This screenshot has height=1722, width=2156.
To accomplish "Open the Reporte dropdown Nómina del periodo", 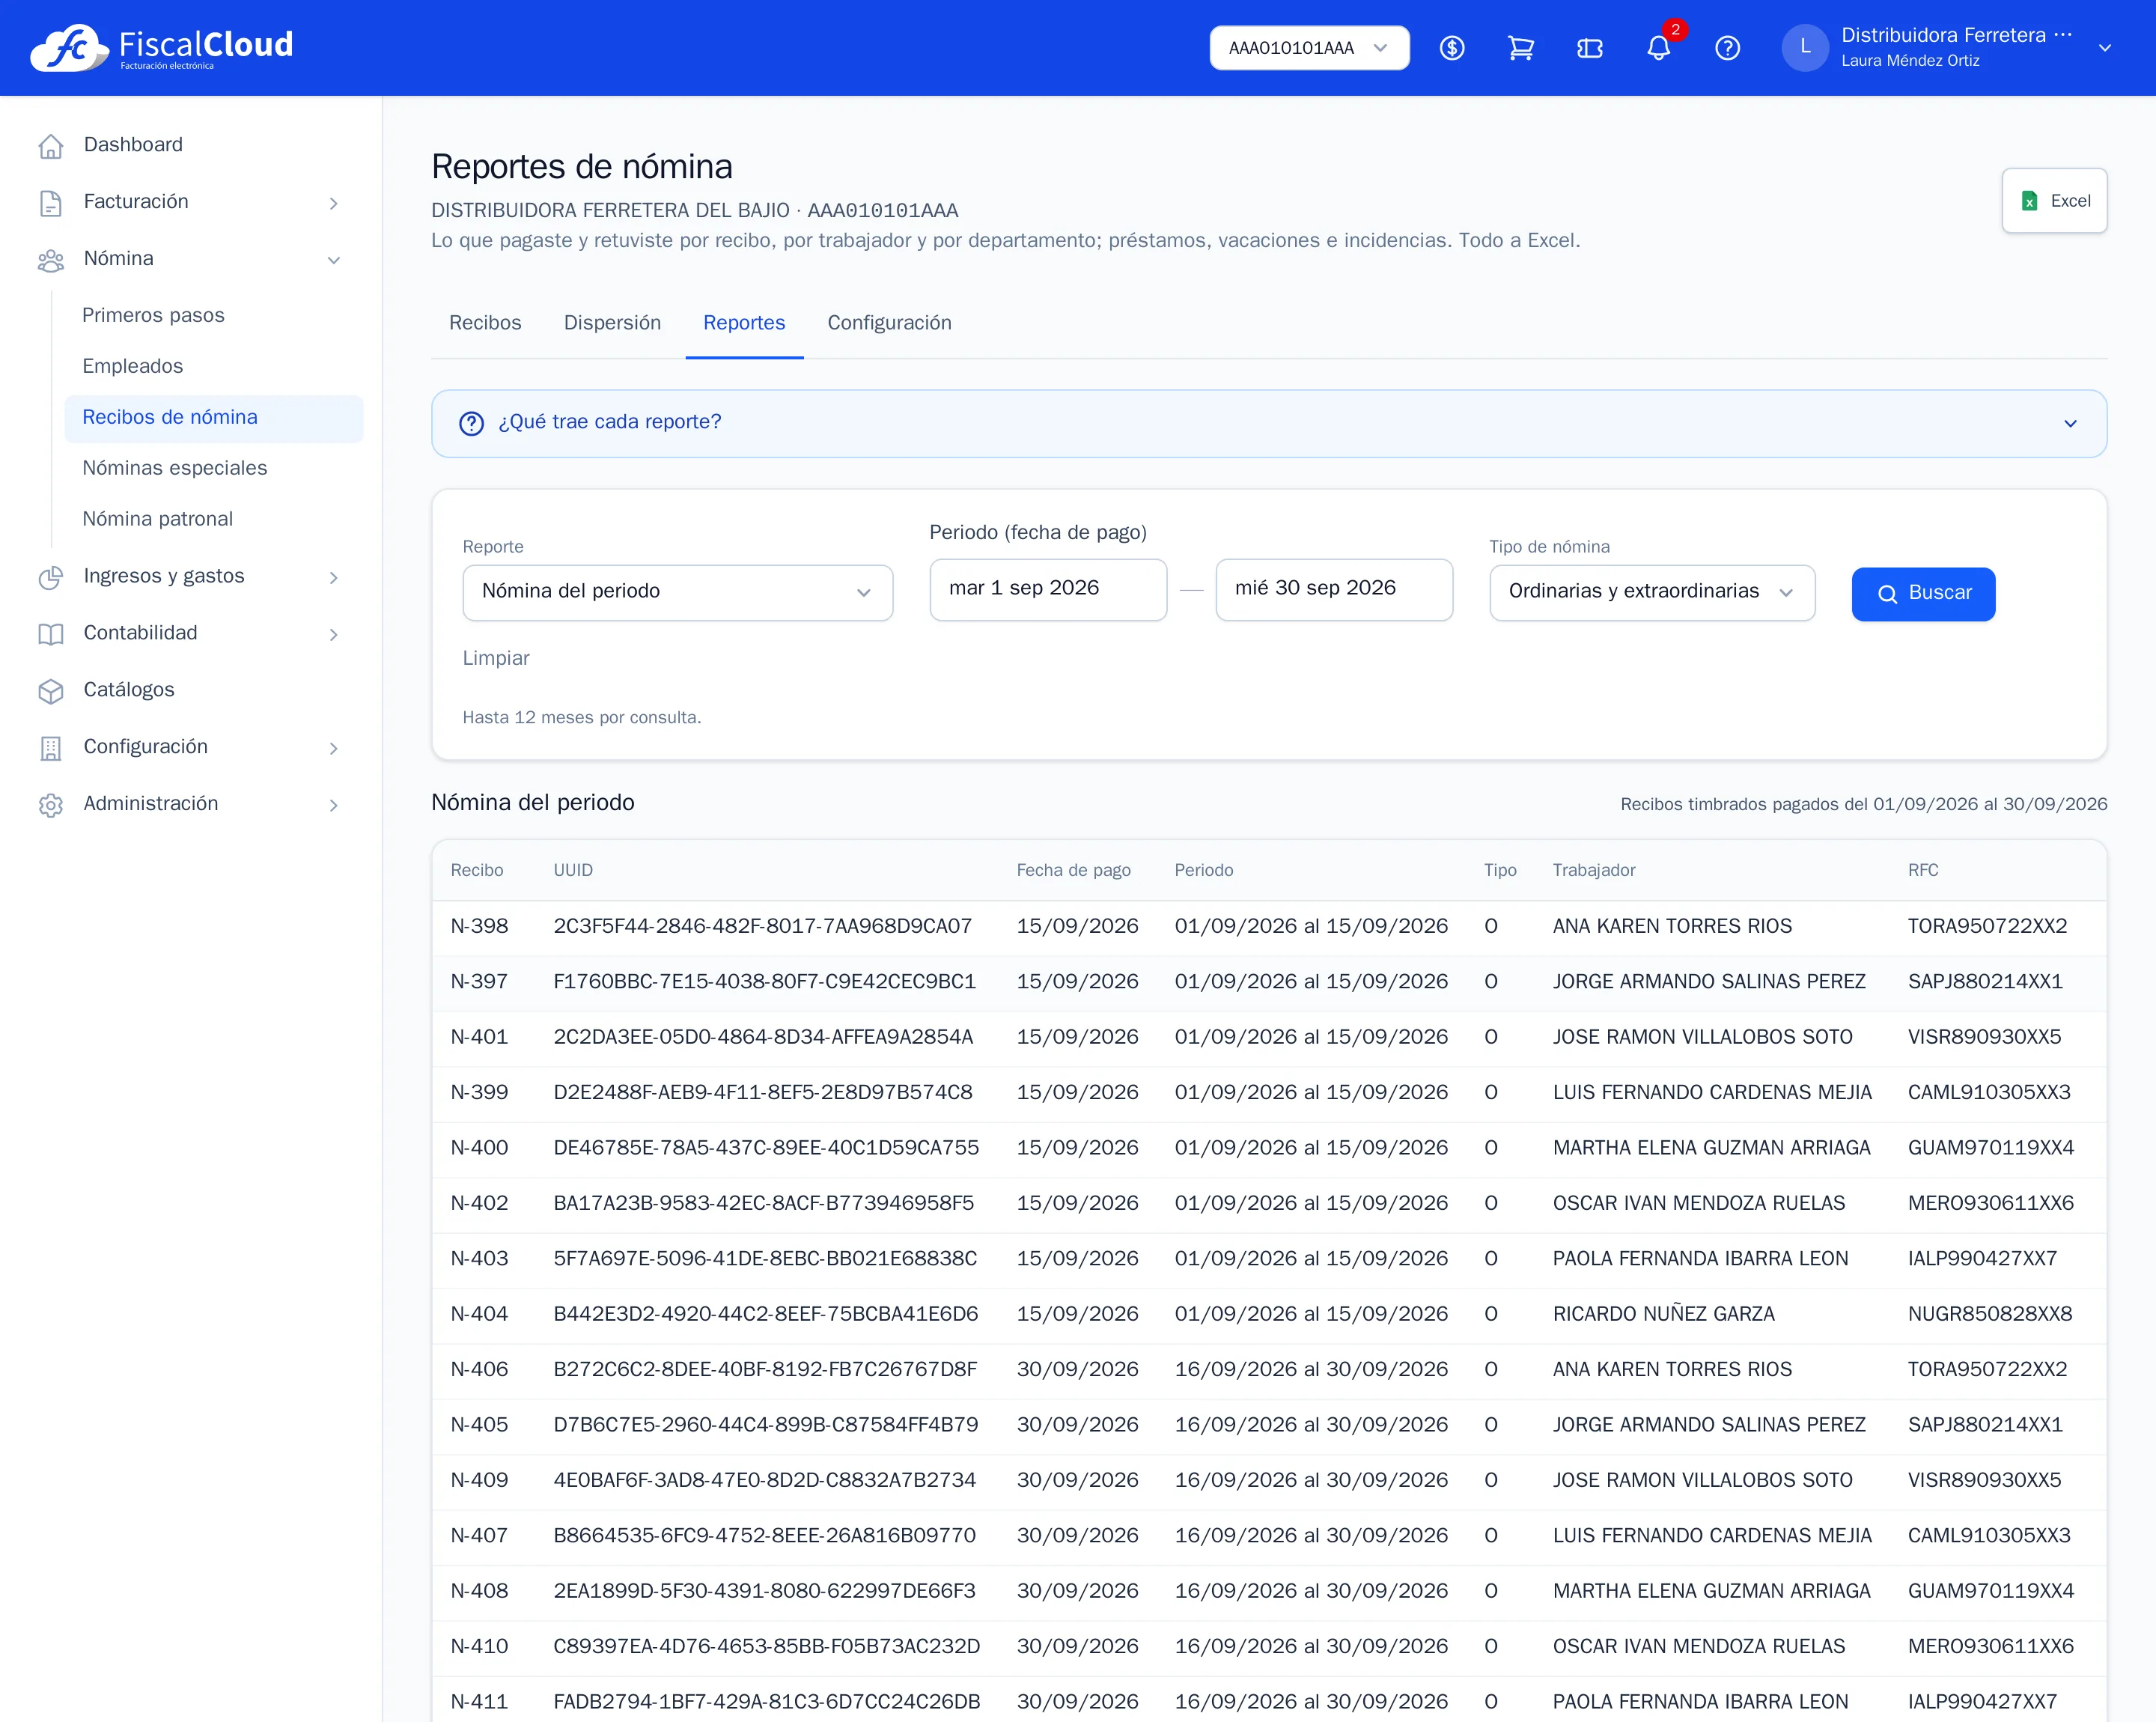I will [x=677, y=592].
